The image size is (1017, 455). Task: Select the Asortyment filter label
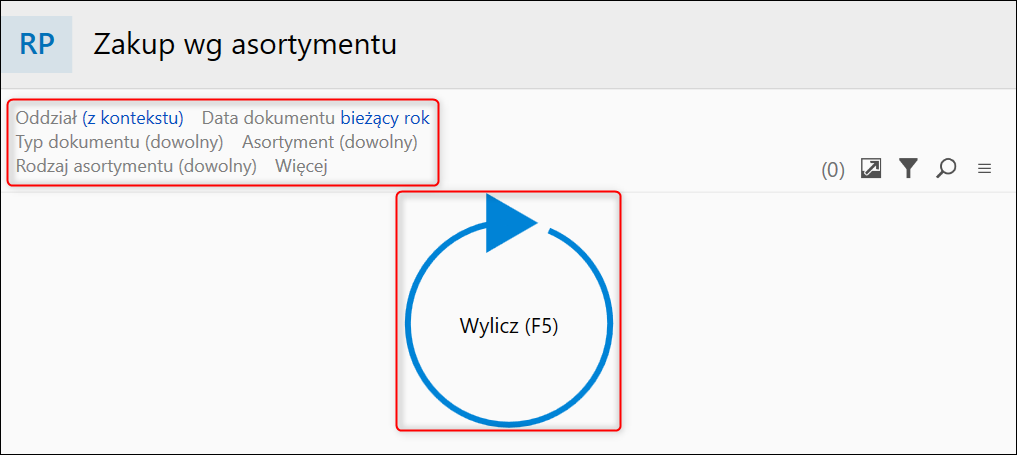pyautogui.click(x=288, y=142)
